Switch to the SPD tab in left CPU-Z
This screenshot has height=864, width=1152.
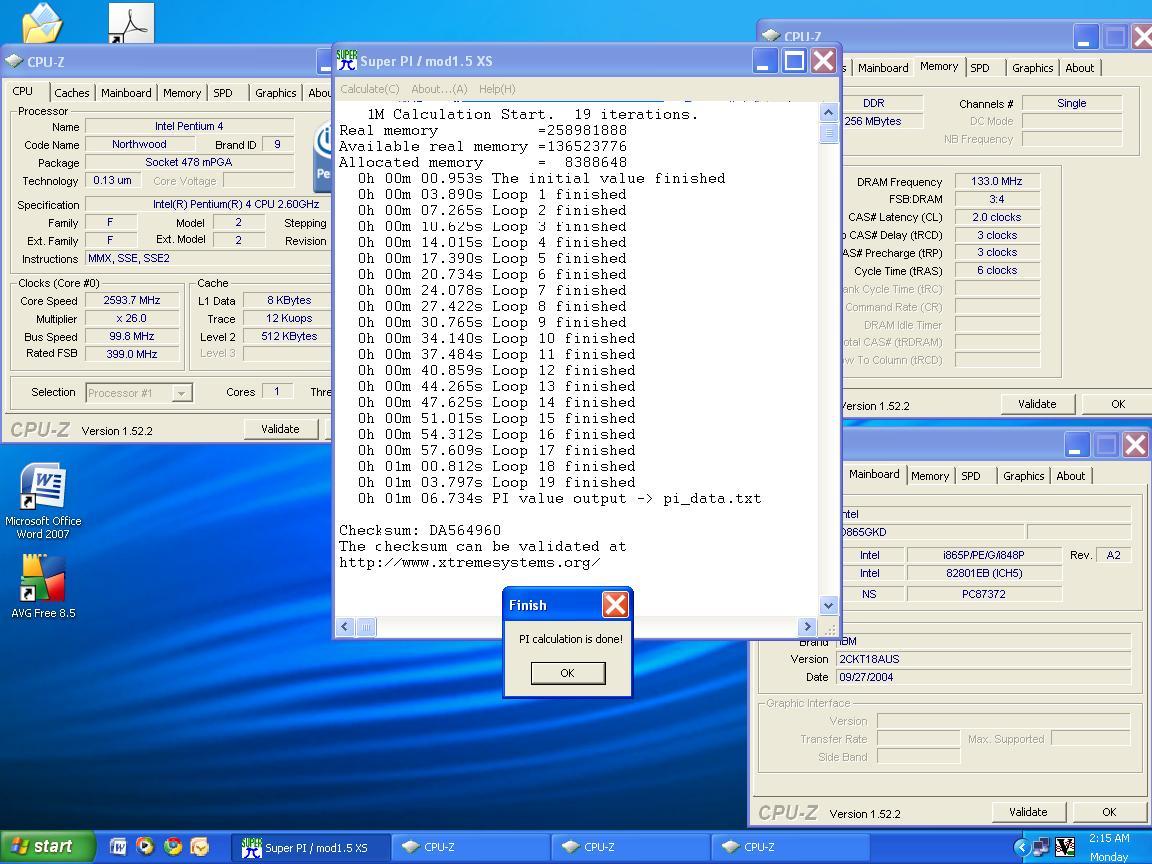pos(223,93)
